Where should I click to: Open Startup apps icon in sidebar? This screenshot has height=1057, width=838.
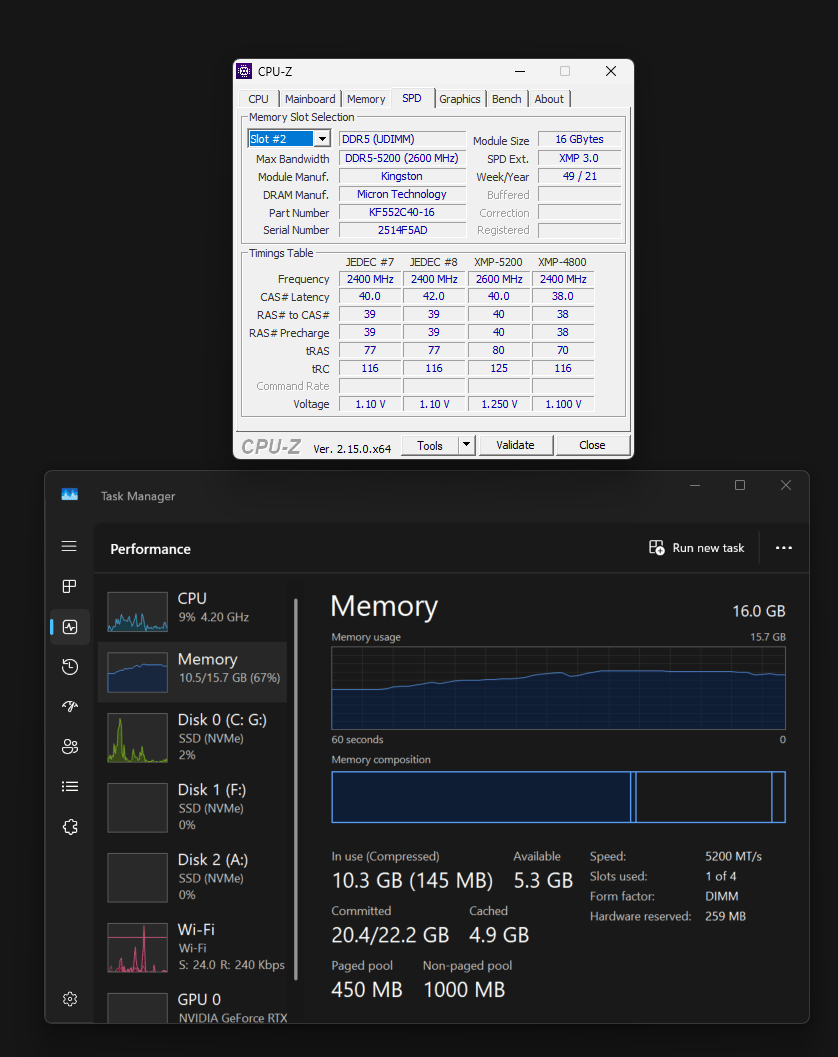coord(69,706)
